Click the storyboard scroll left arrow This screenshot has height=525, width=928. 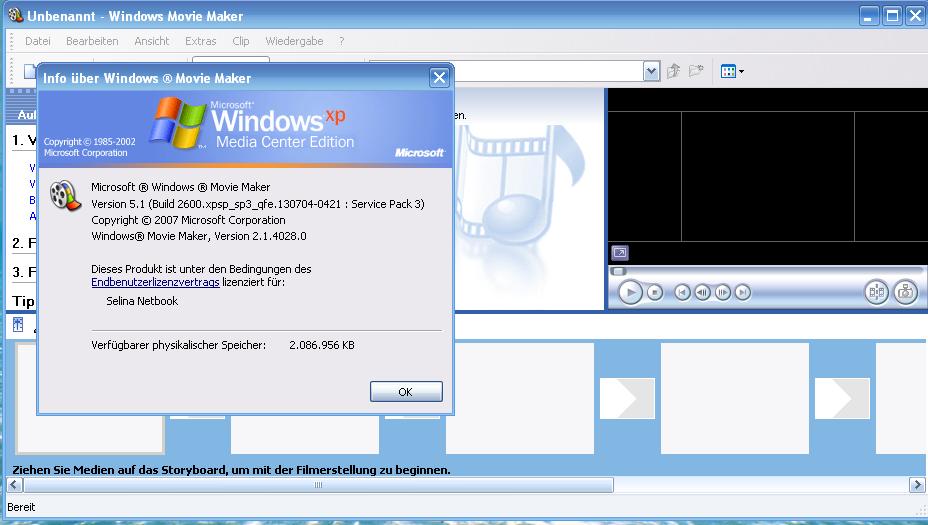(x=14, y=485)
